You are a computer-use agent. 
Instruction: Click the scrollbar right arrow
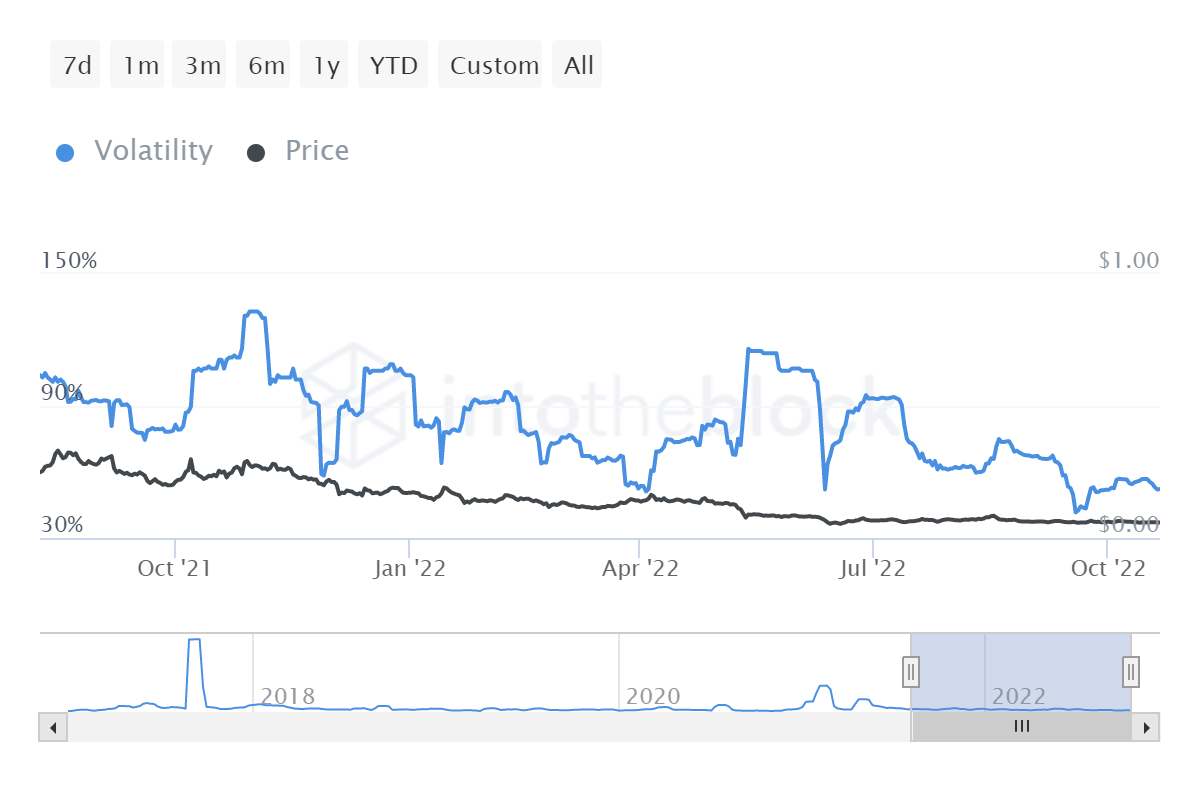point(1147,727)
